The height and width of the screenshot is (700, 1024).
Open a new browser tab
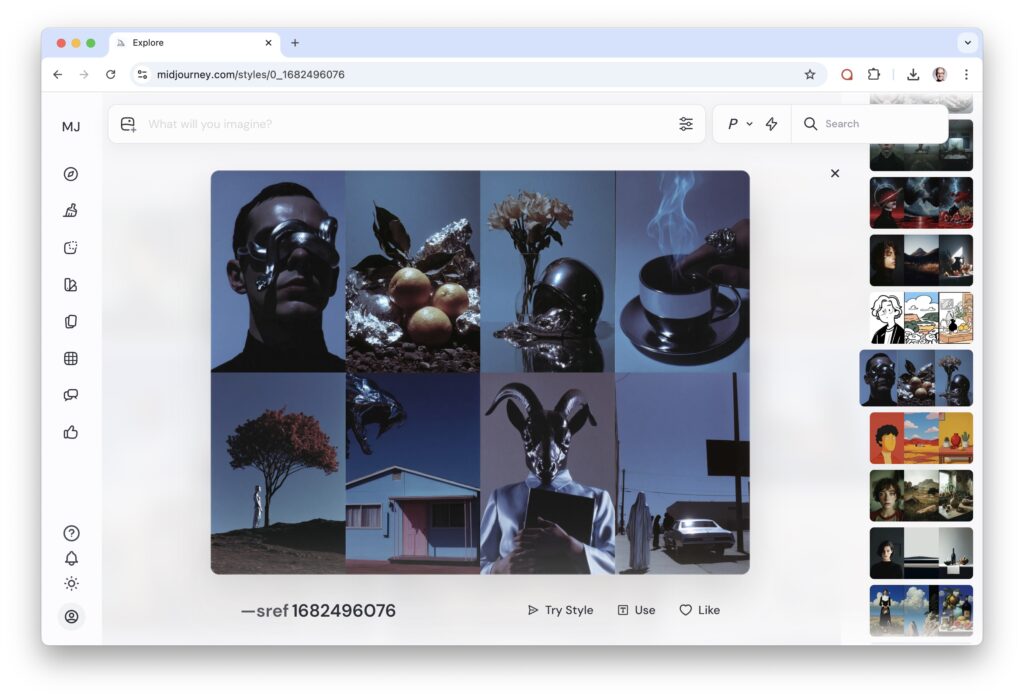coord(295,43)
